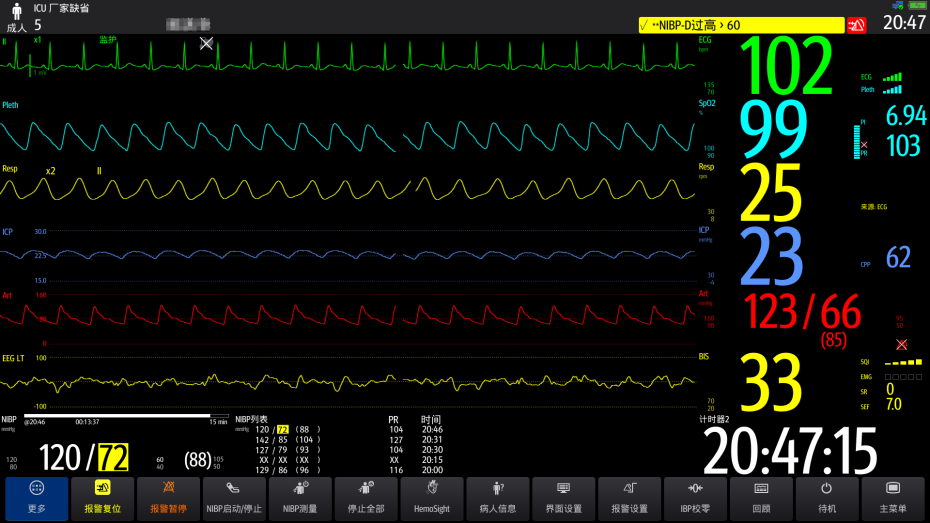This screenshot has height=523, width=930.
Task: Tap the alarm-off crossed icon in the Art area
Action: click(x=902, y=344)
